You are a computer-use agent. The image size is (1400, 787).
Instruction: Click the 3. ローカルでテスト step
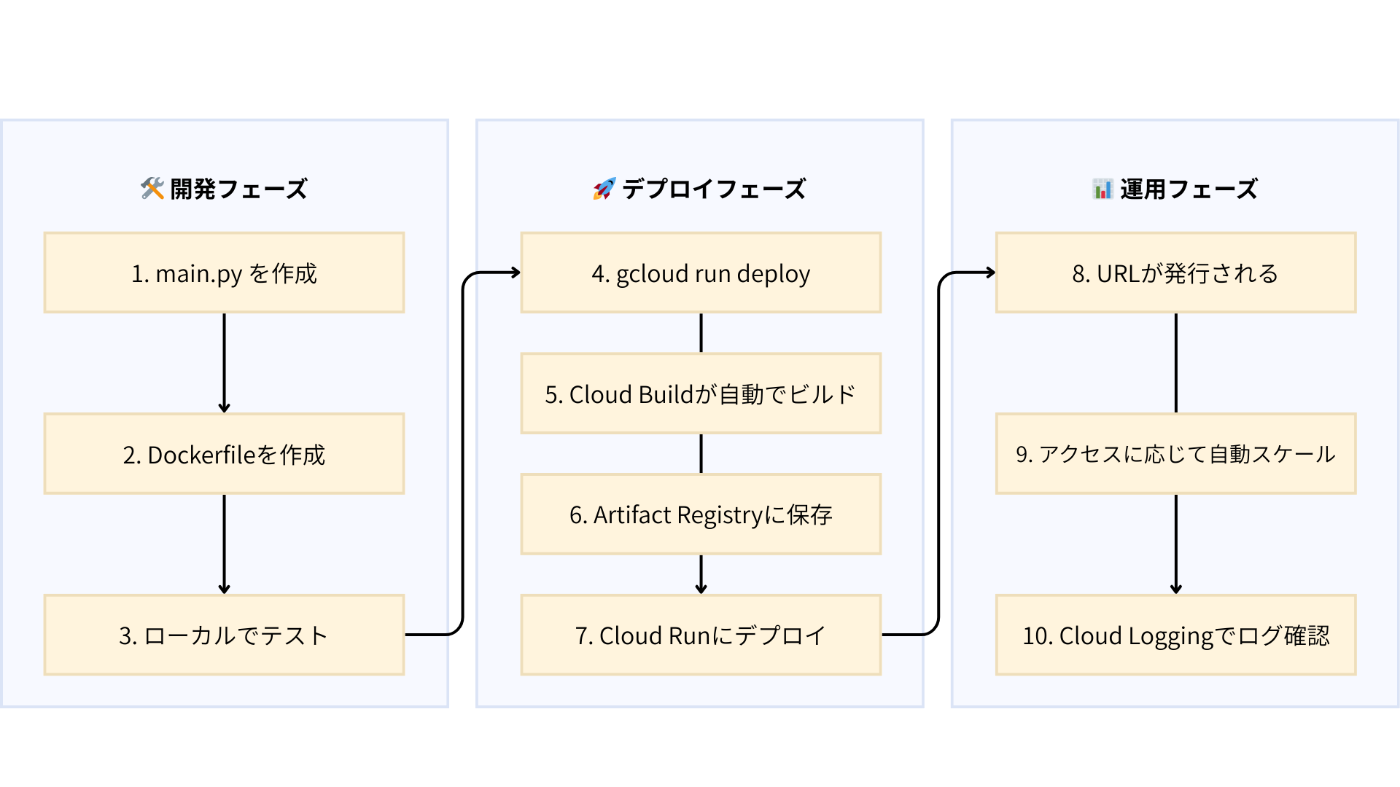[224, 635]
